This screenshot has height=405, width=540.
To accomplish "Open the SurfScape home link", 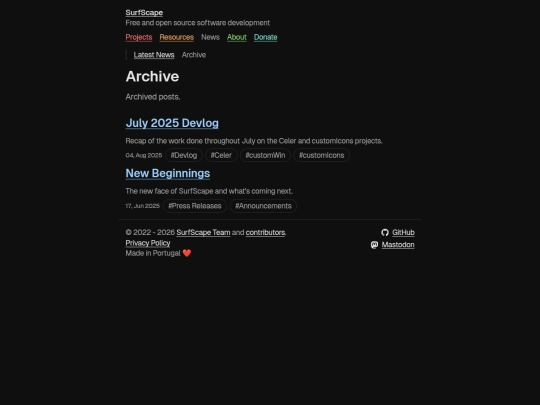I will coord(144,13).
